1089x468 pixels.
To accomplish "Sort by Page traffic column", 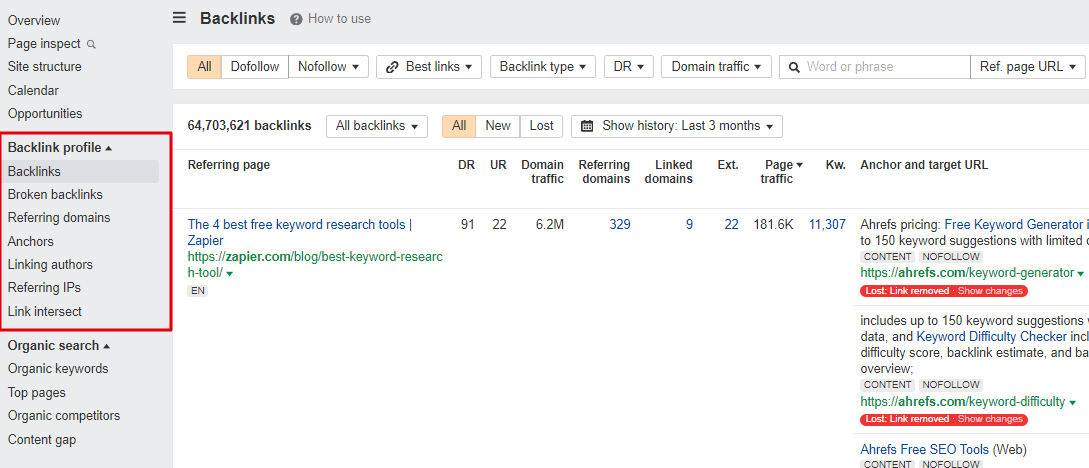I will tap(784, 172).
